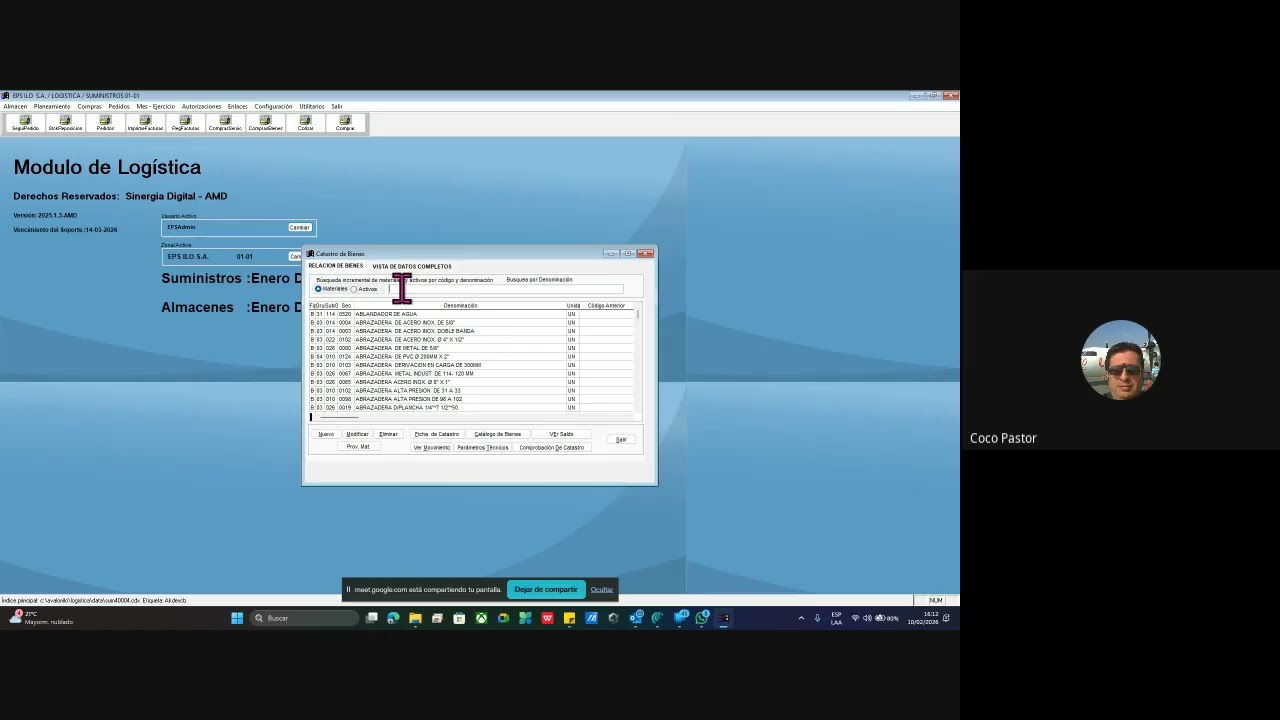Select the ABLANDADOR DE AGUA row
This screenshot has height=720, width=1280.
pos(472,314)
